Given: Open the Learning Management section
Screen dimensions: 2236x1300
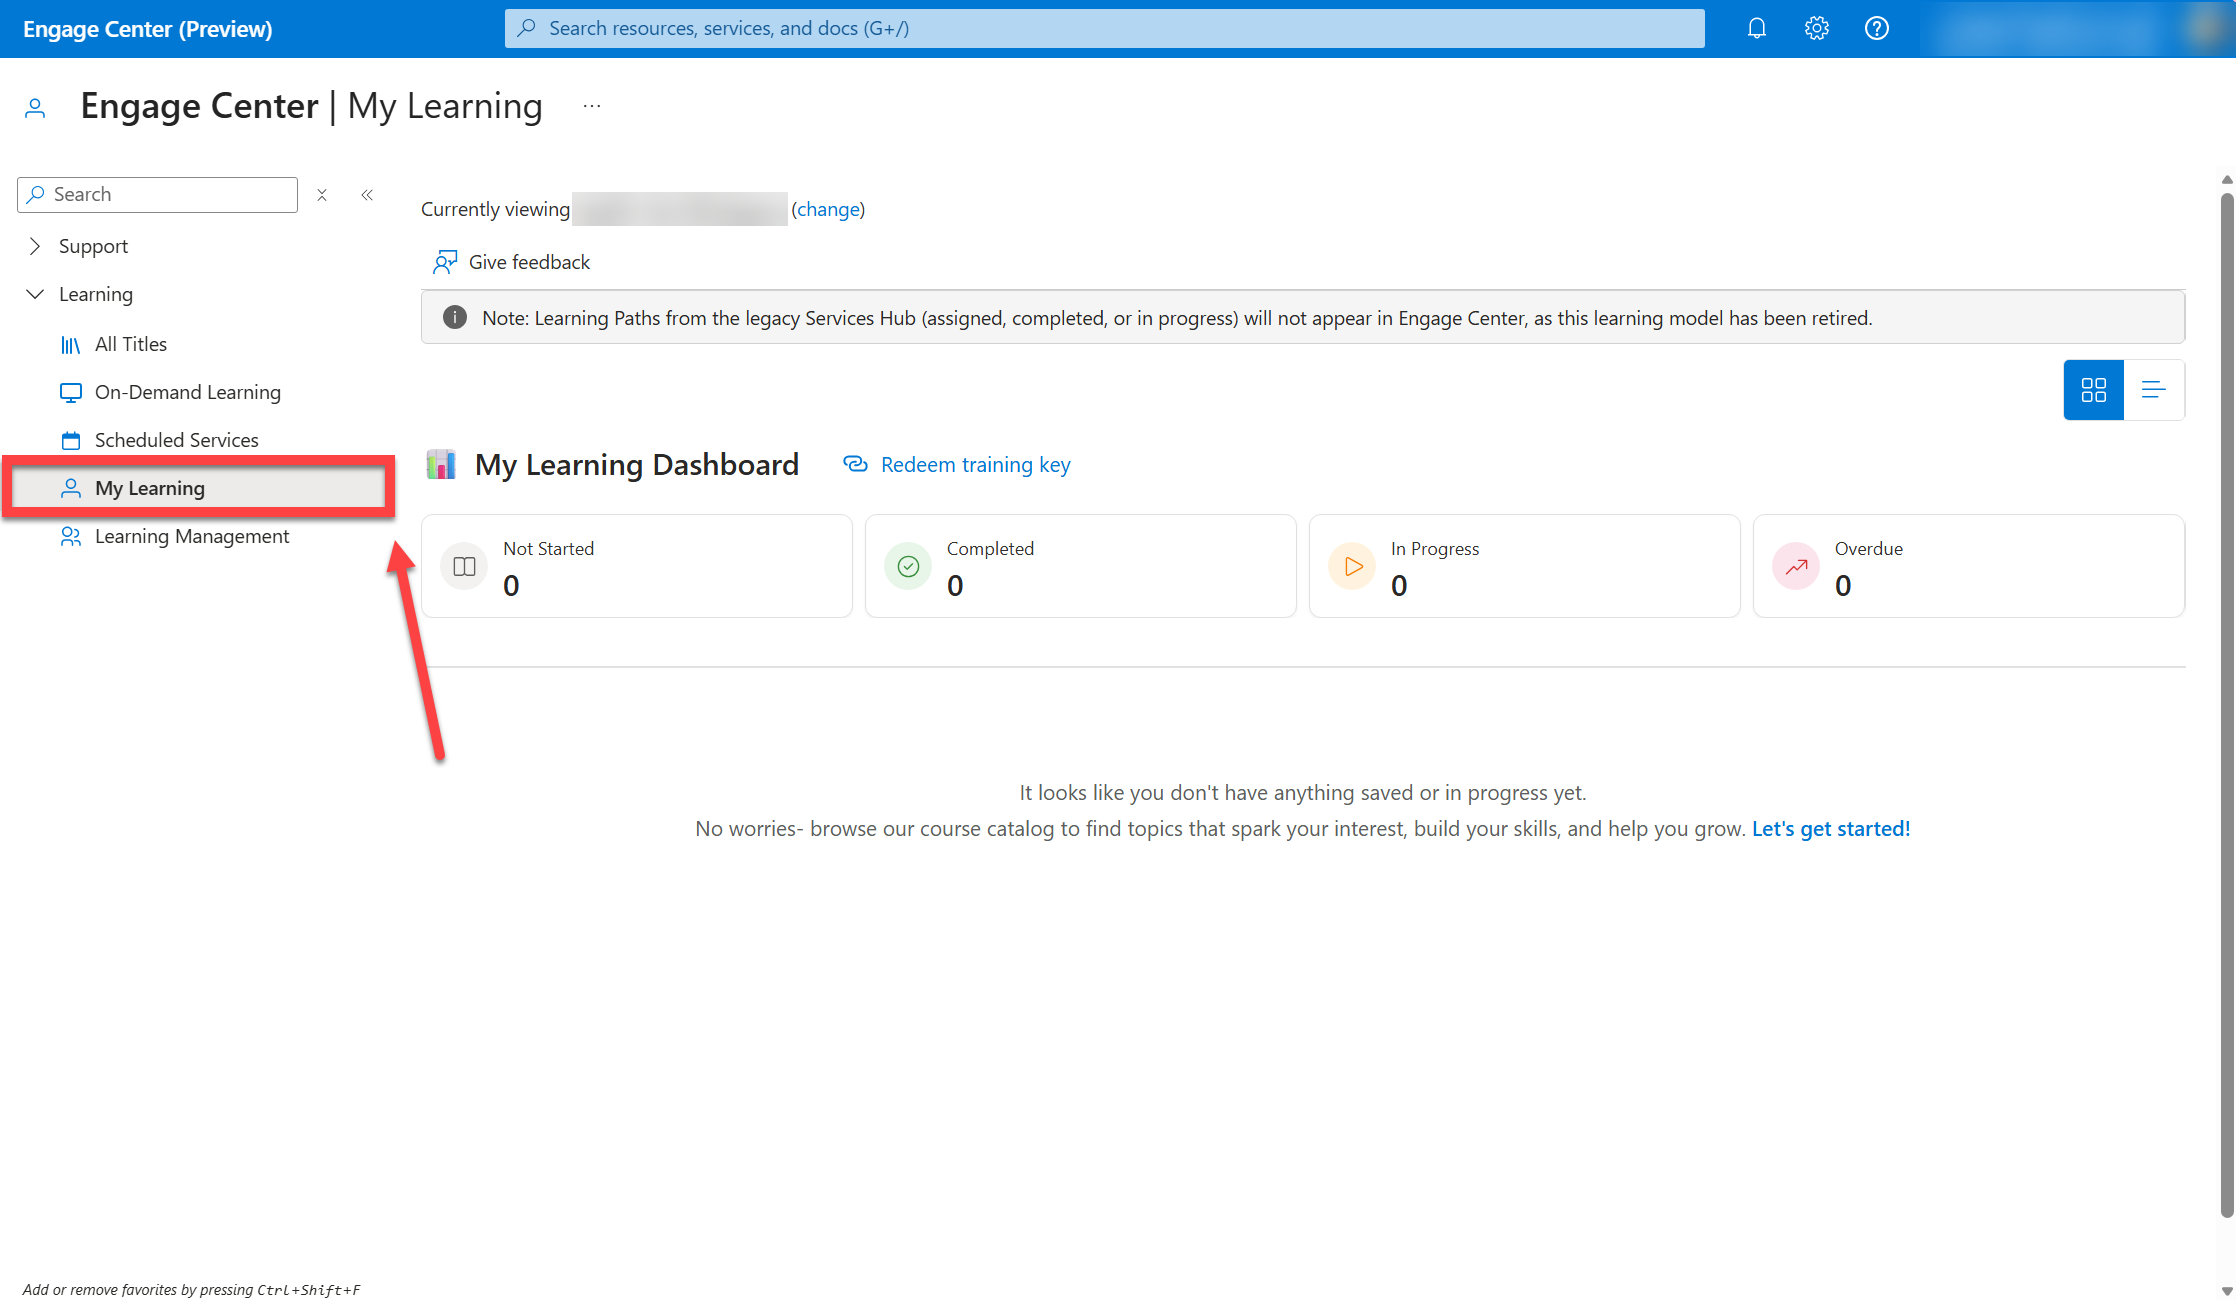Looking at the screenshot, I should [191, 536].
